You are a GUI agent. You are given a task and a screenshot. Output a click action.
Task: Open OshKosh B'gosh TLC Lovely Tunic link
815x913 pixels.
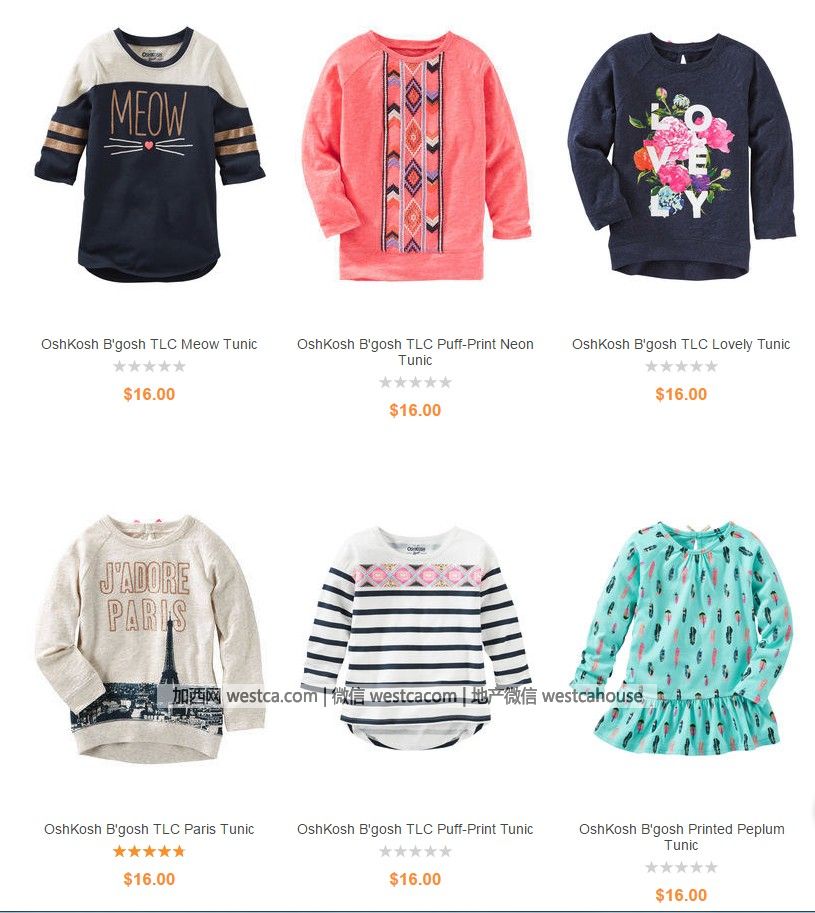pyautogui.click(x=681, y=344)
